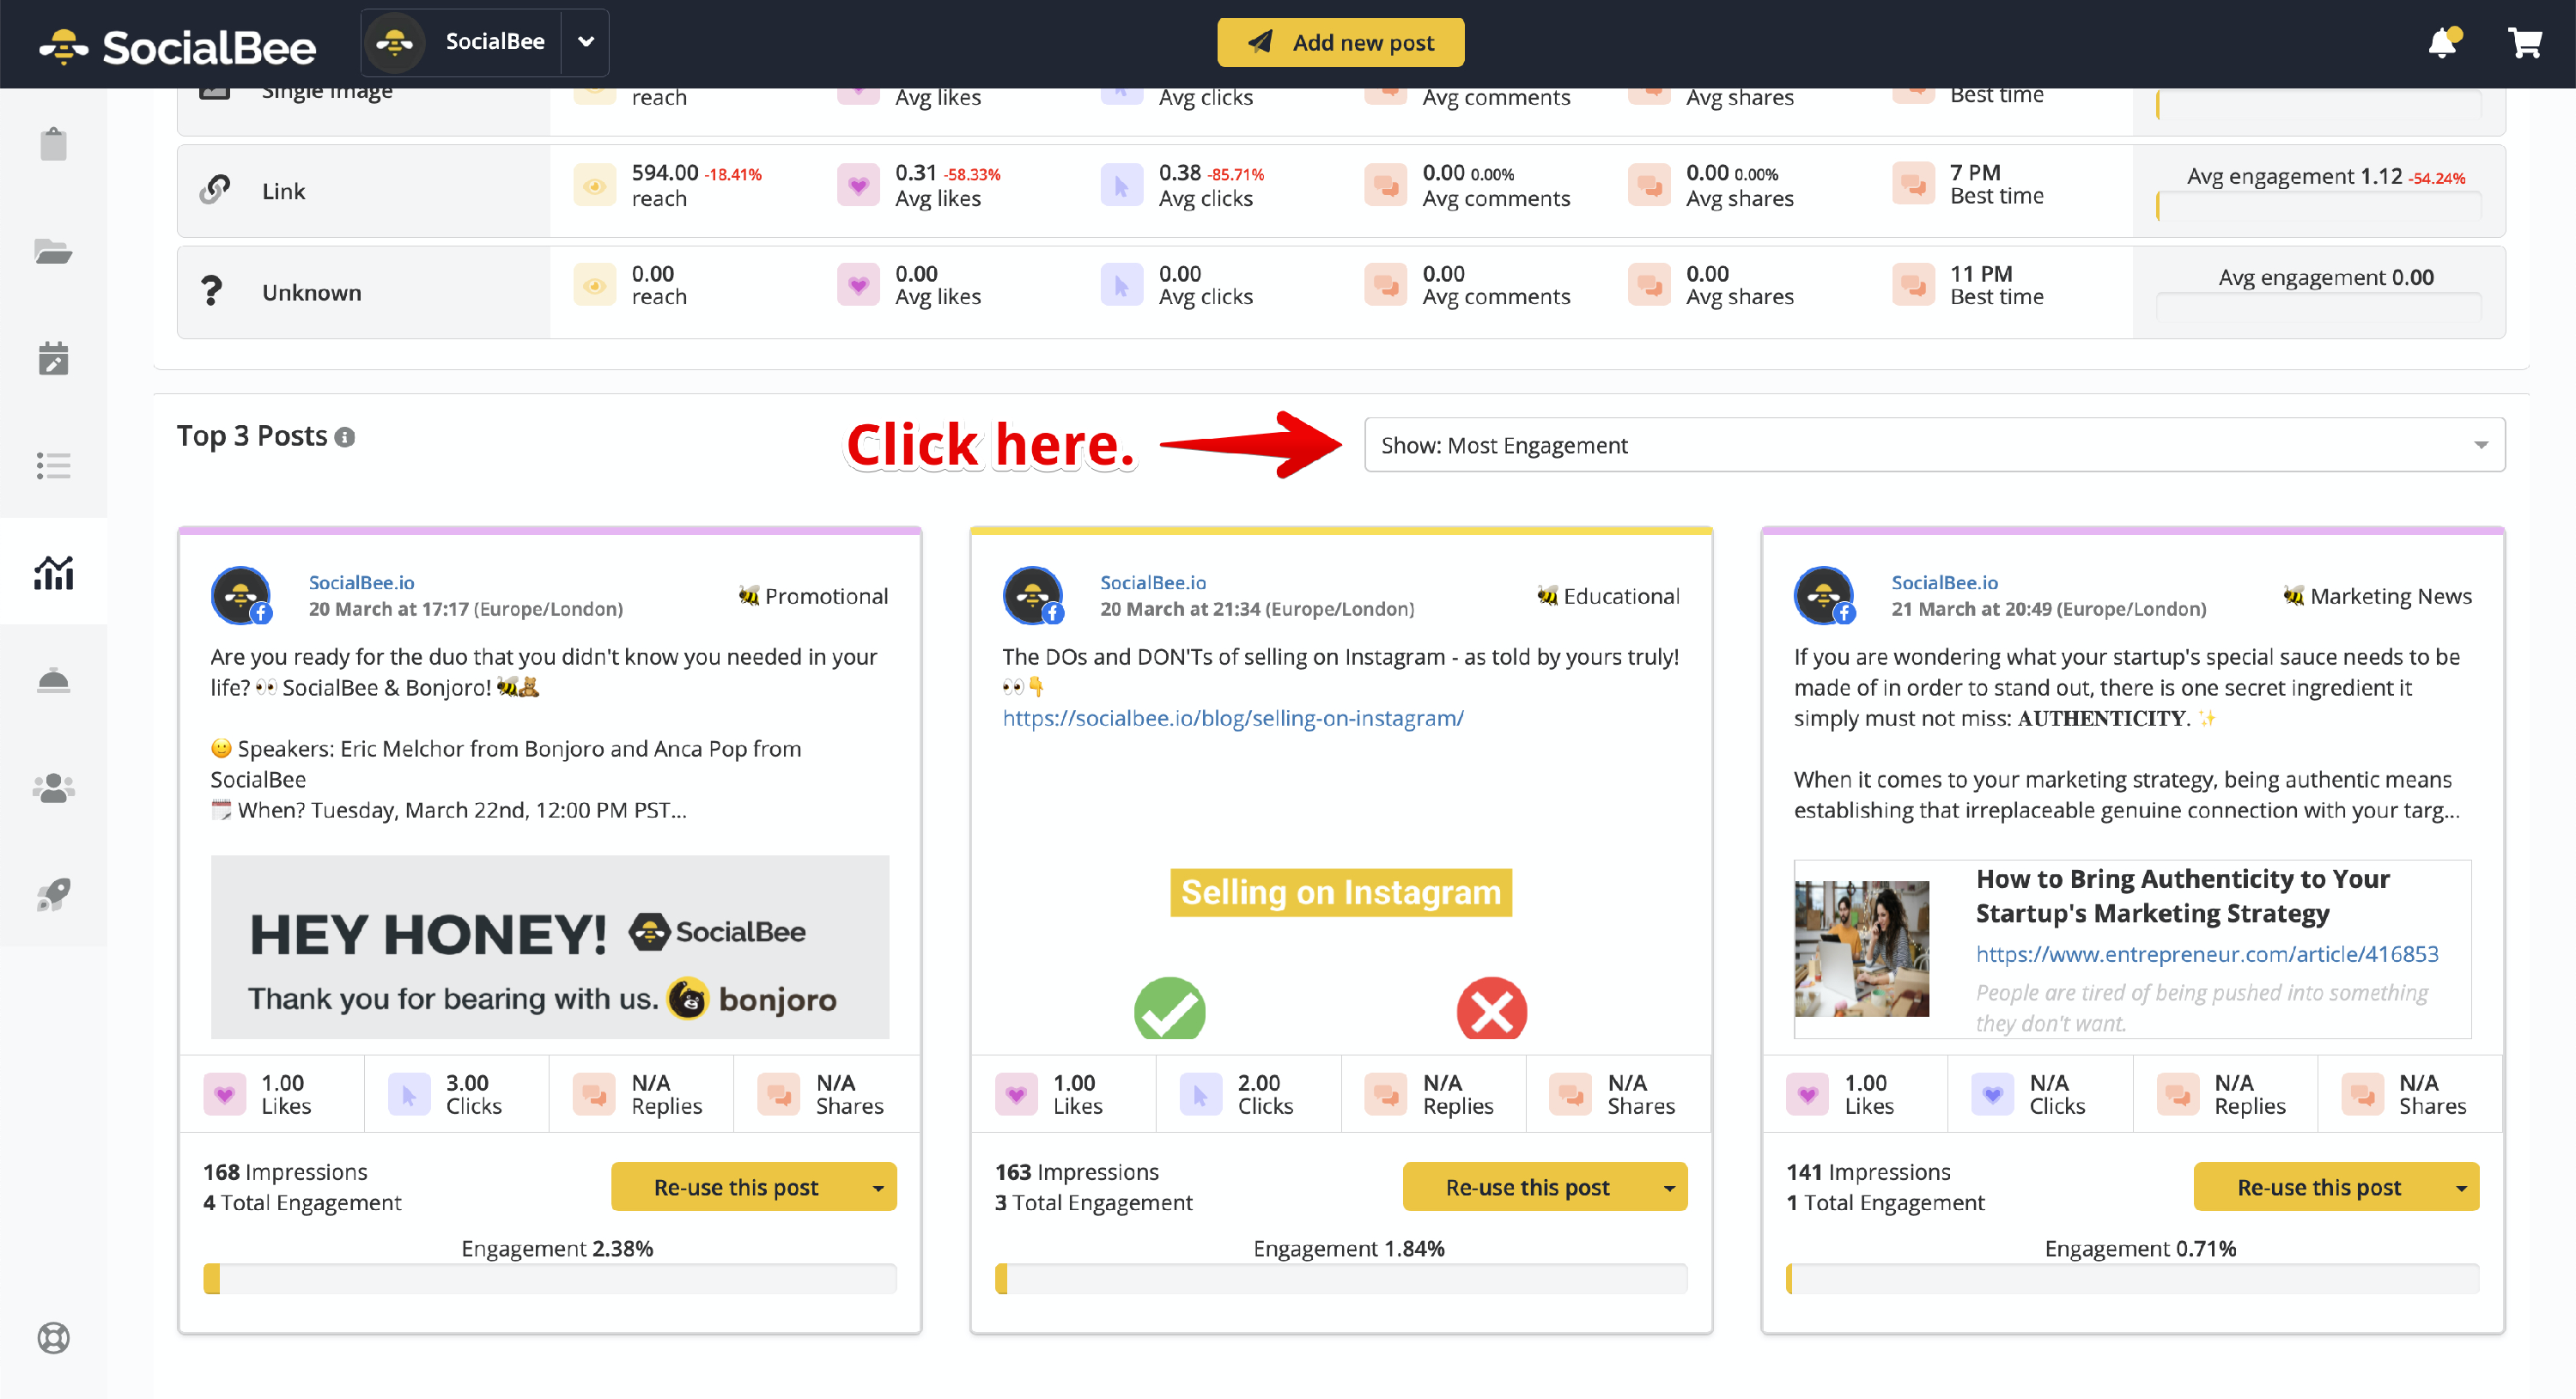Open the notifications bell
The width and height of the screenshot is (2576, 1399).
click(2443, 42)
